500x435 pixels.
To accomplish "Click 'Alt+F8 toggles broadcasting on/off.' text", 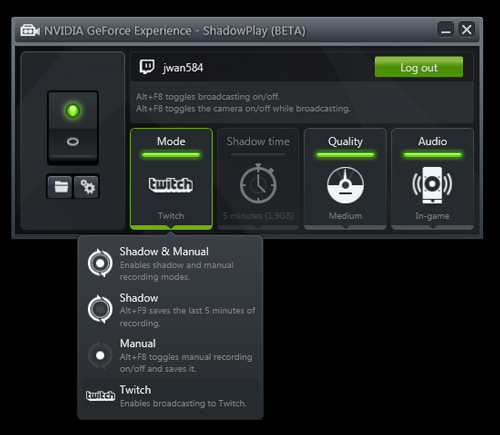I will coord(208,97).
